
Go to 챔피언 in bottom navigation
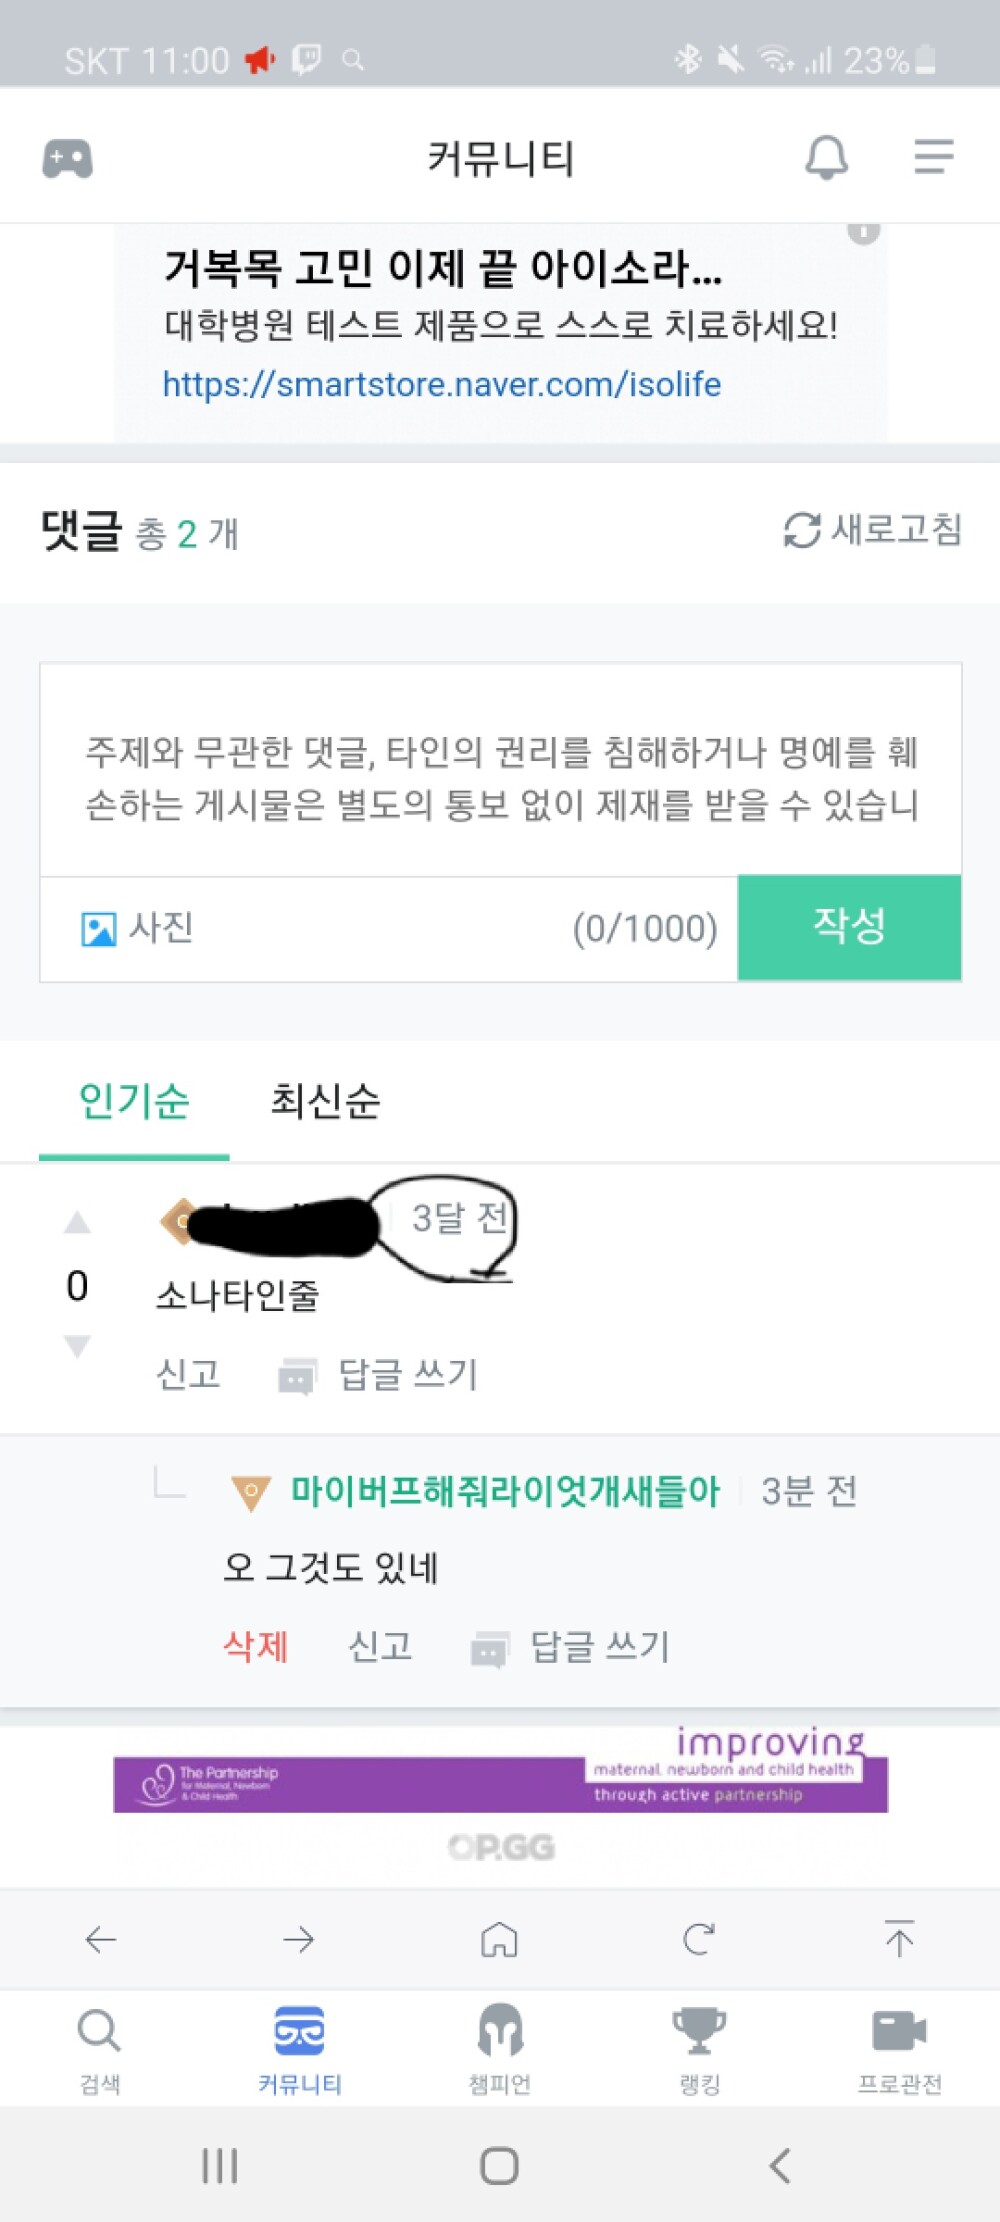[500, 2049]
